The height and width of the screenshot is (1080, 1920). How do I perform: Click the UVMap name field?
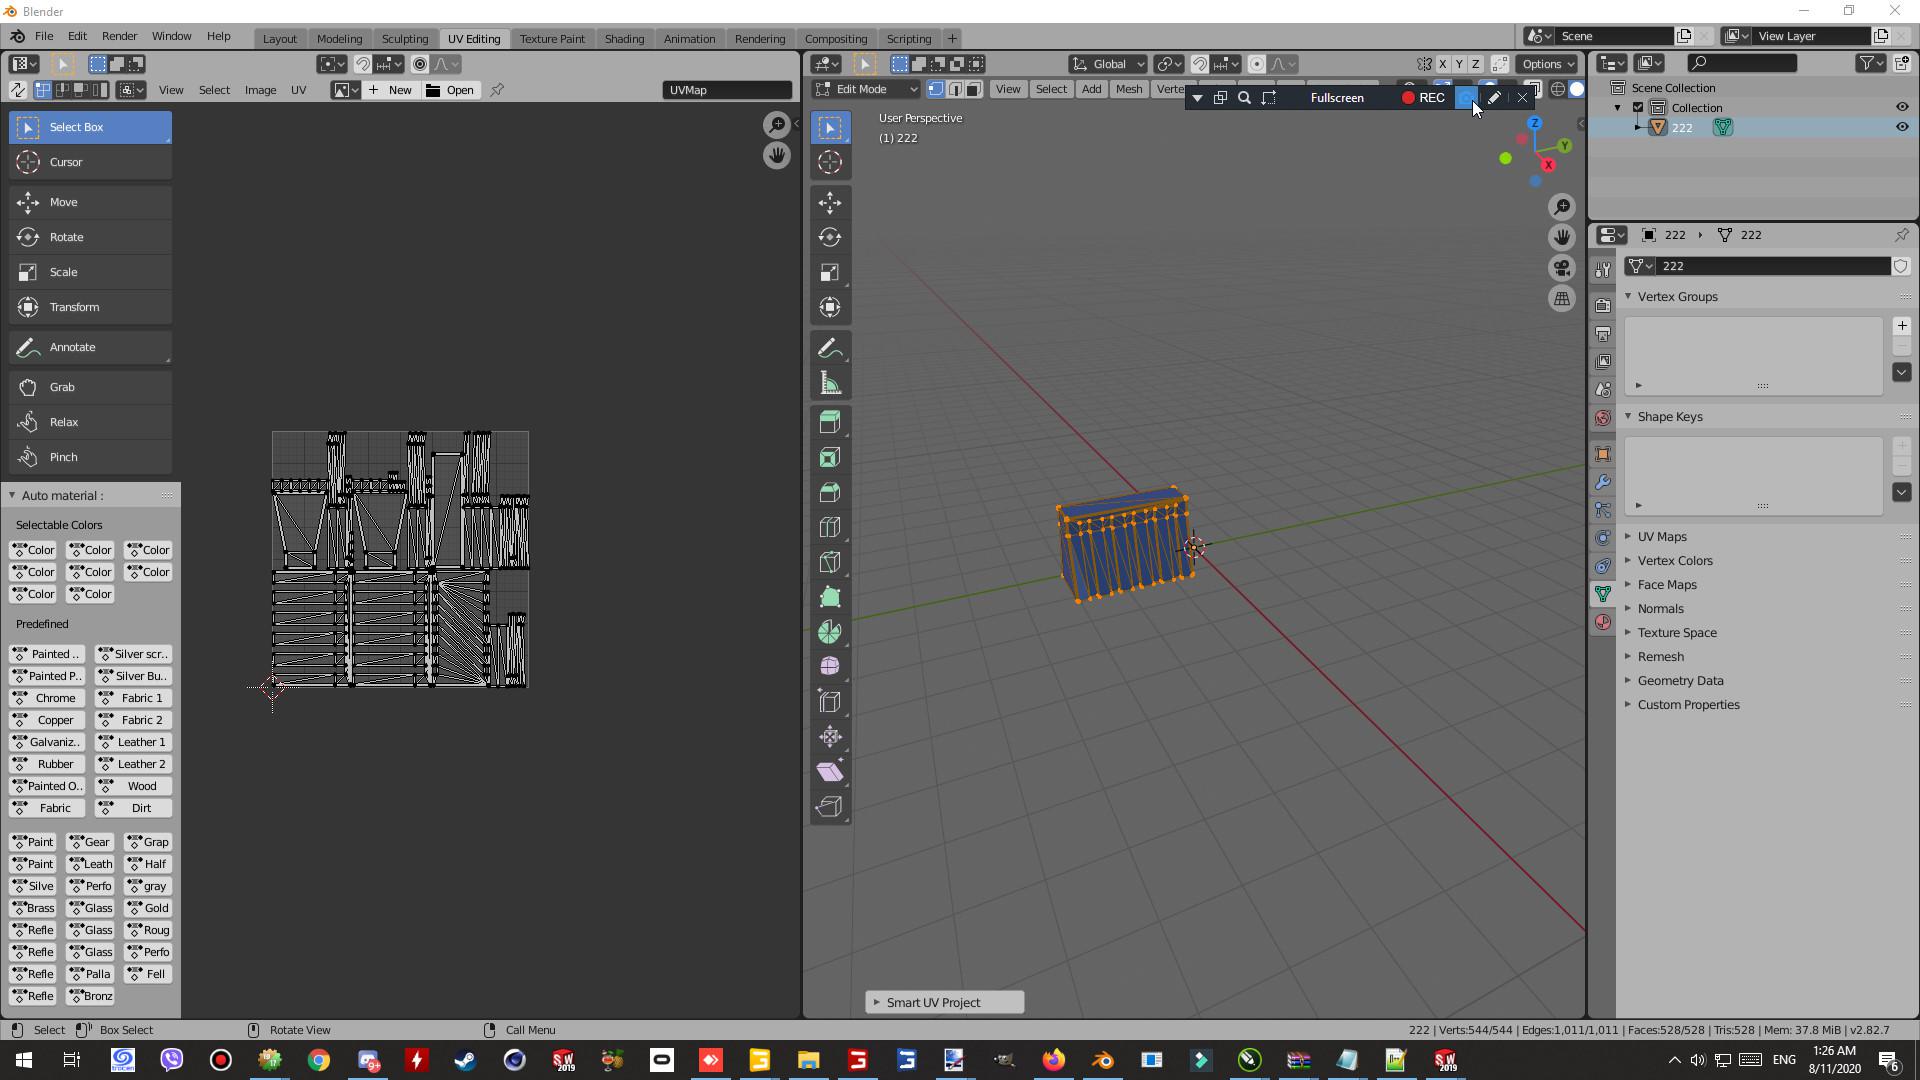[727, 90]
